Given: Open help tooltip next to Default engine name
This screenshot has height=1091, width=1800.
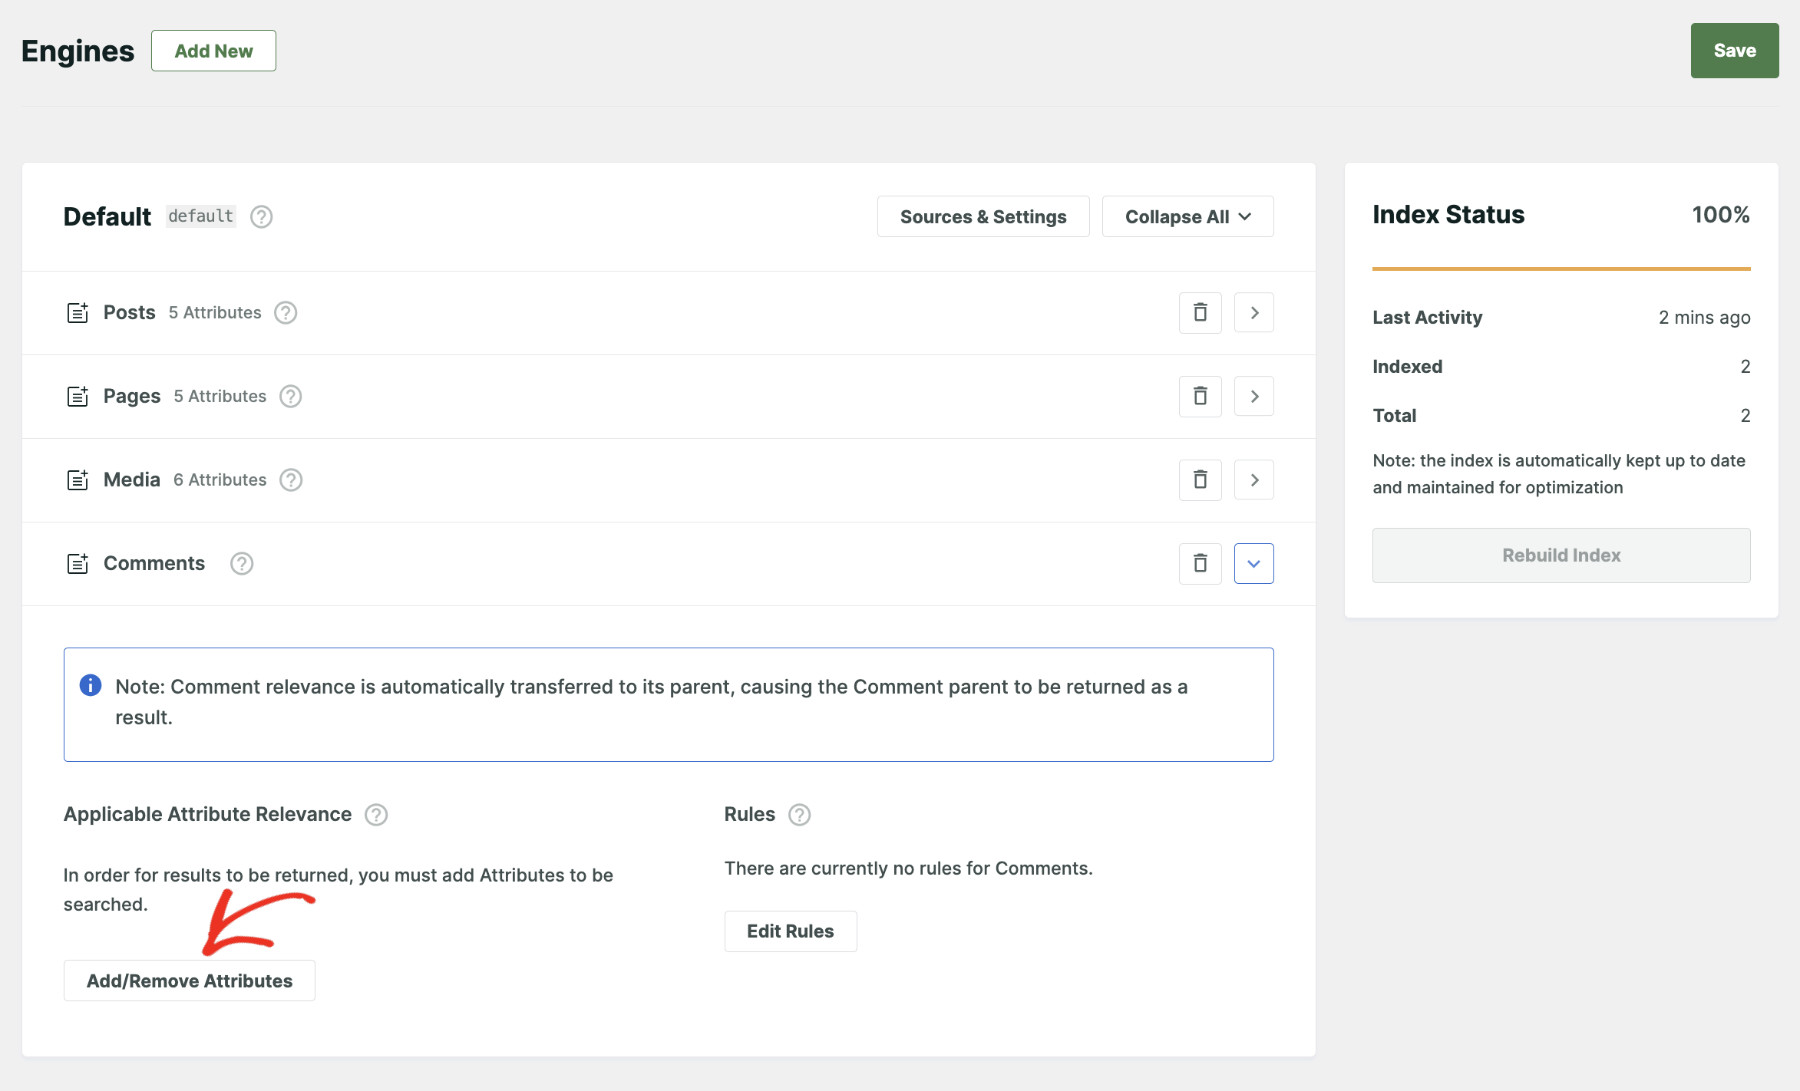Looking at the screenshot, I should click(x=261, y=216).
